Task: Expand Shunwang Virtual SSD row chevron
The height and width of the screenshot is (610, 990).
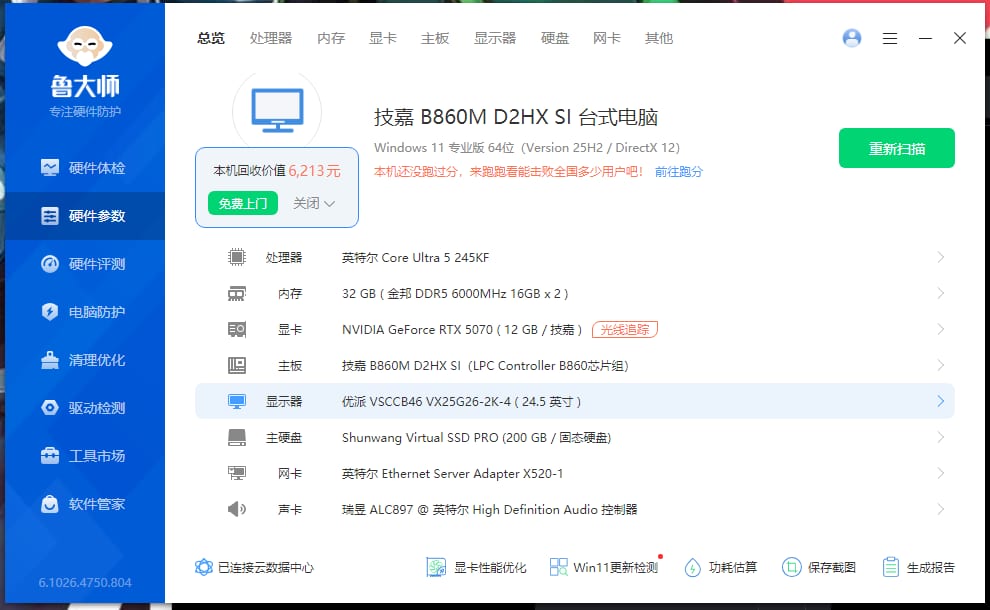Action: [x=941, y=438]
